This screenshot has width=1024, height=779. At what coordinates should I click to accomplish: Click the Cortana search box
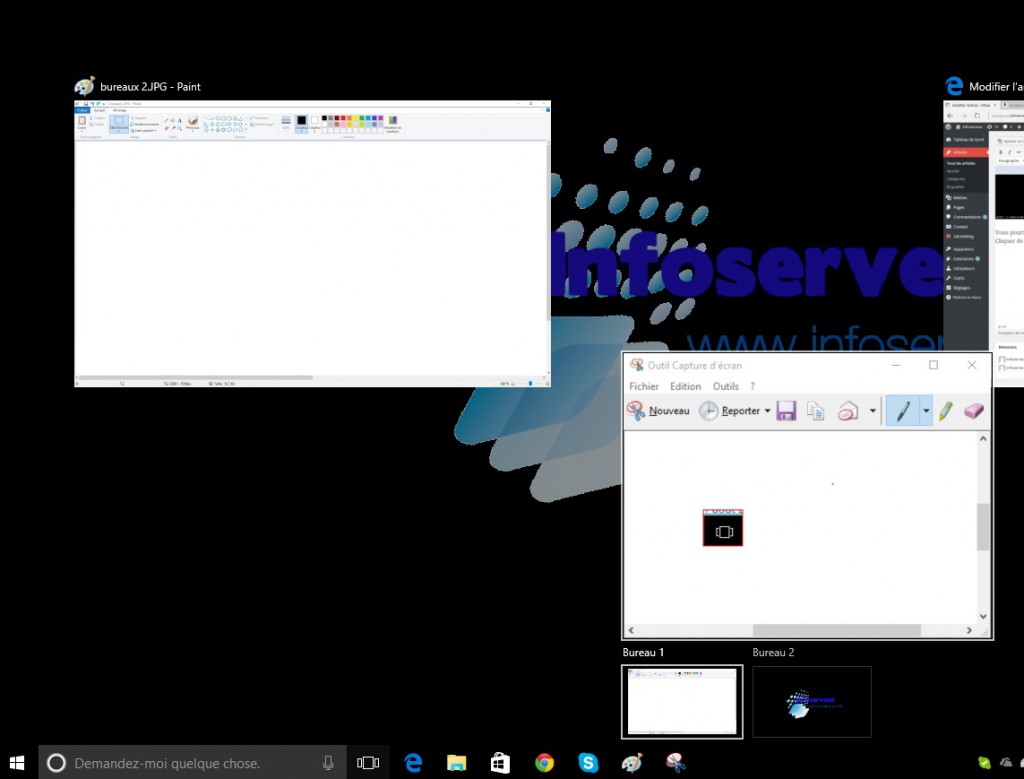193,763
